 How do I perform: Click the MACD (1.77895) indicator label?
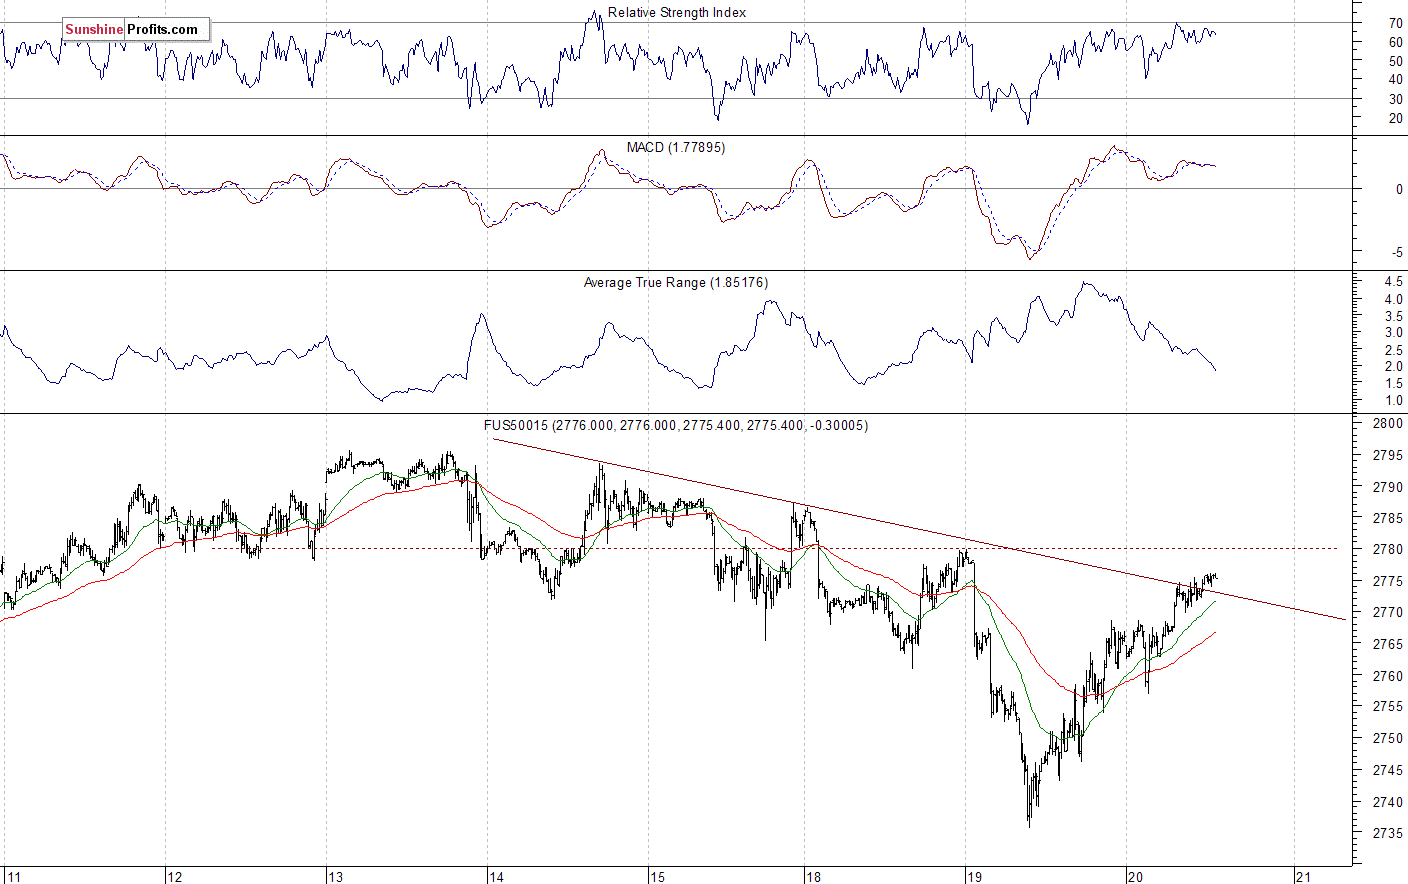(676, 148)
